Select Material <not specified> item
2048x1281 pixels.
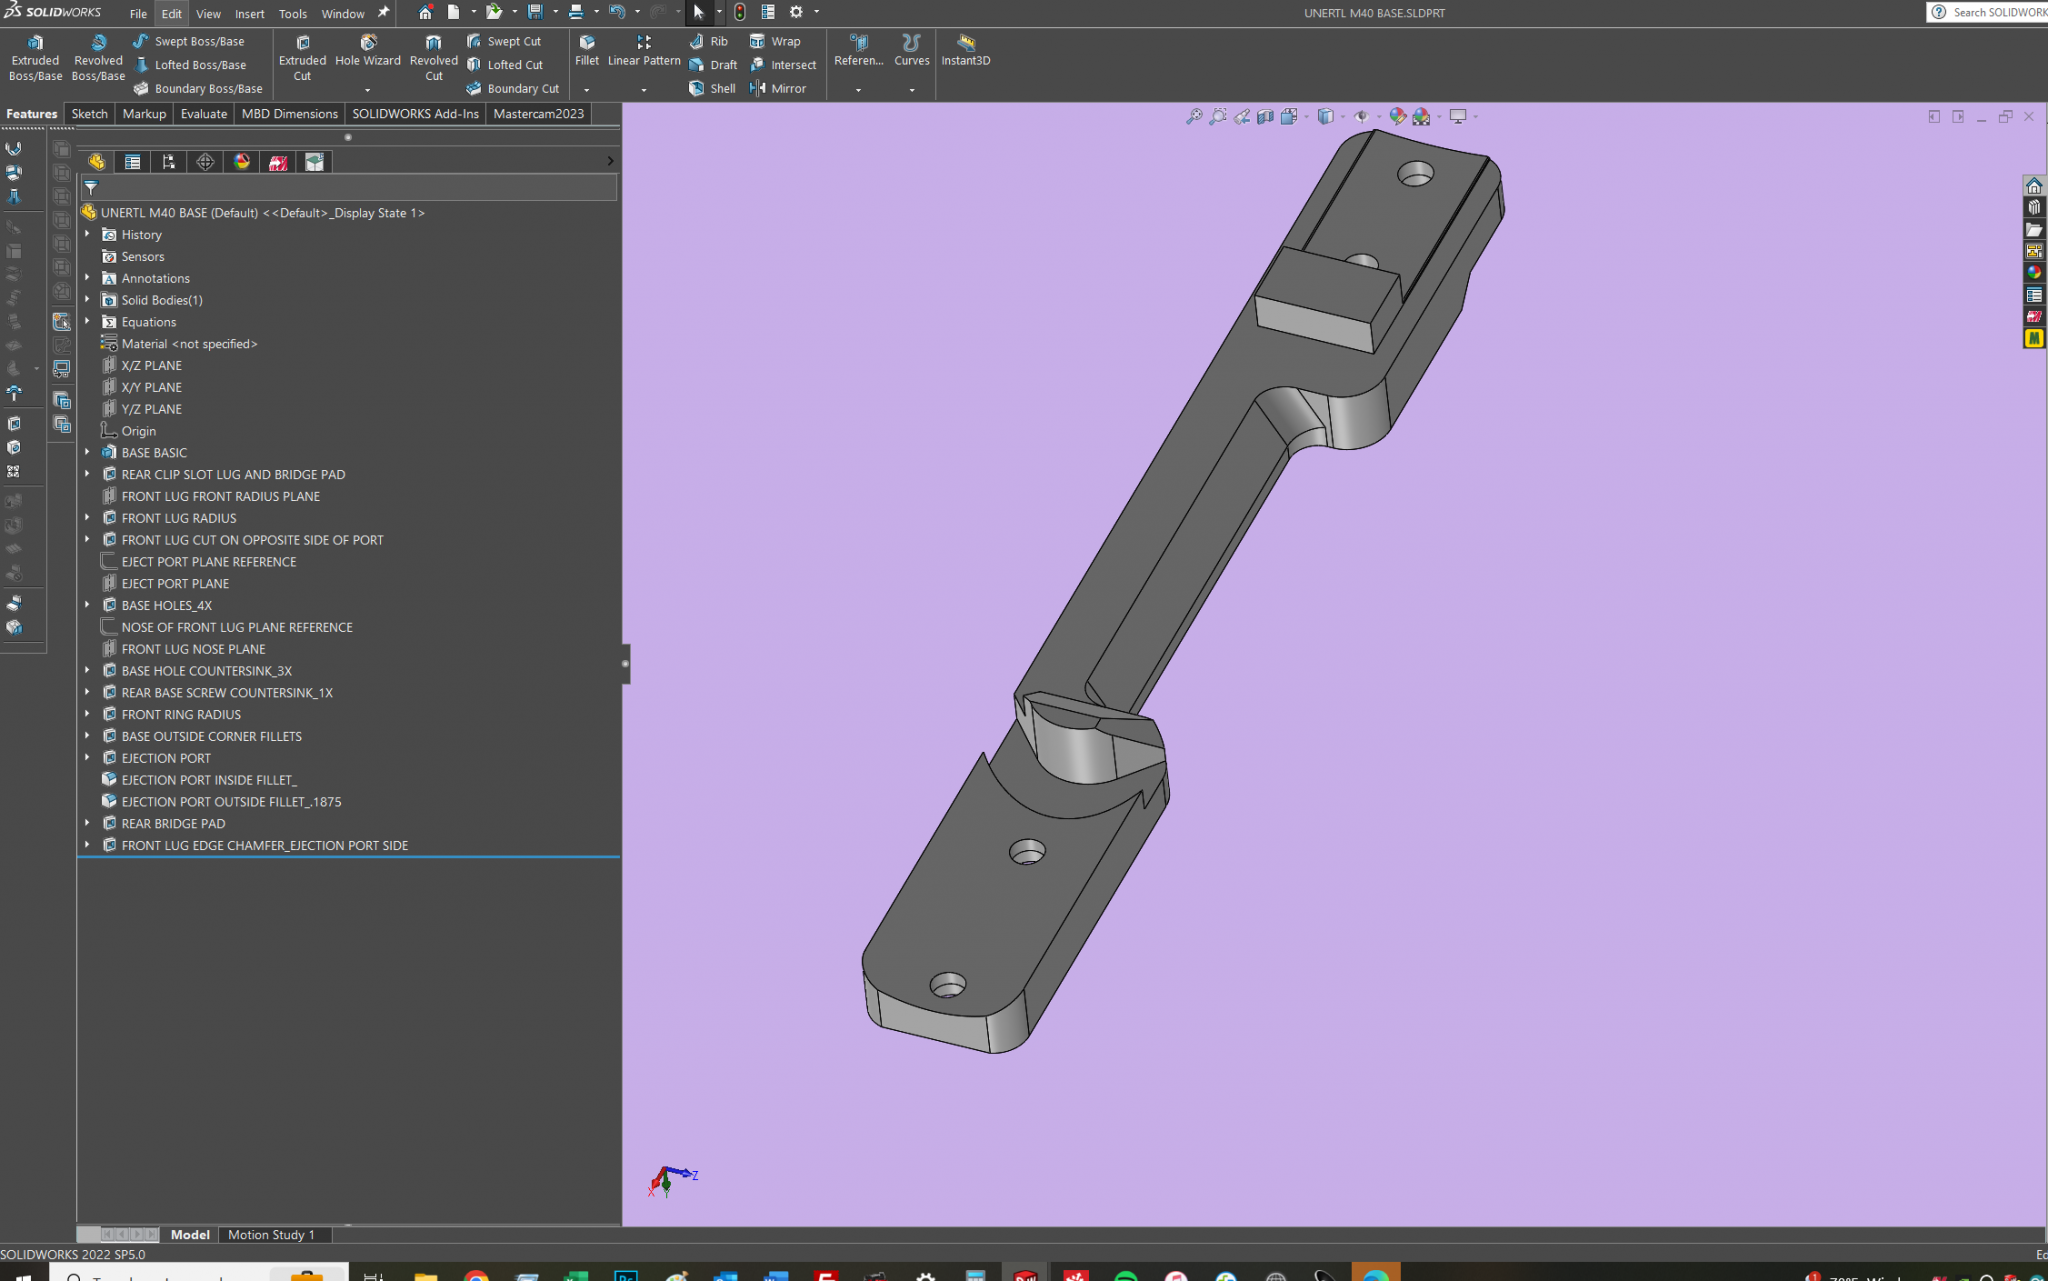tap(189, 343)
